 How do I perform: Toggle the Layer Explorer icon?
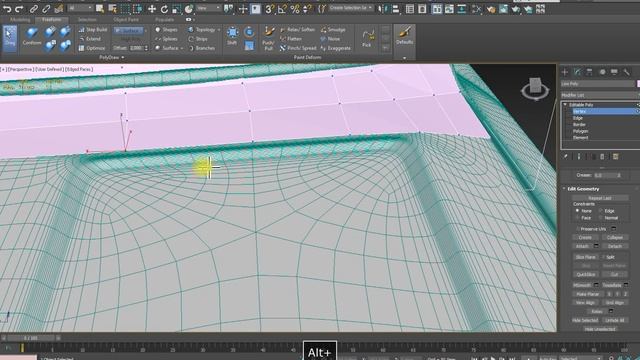(422, 9)
